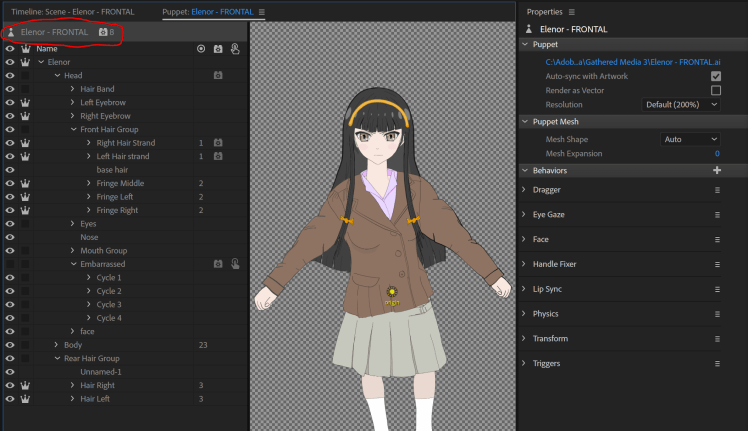This screenshot has width=748, height=431.
Task: Open the Lip Sync behavior menu icon
Action: click(x=716, y=289)
